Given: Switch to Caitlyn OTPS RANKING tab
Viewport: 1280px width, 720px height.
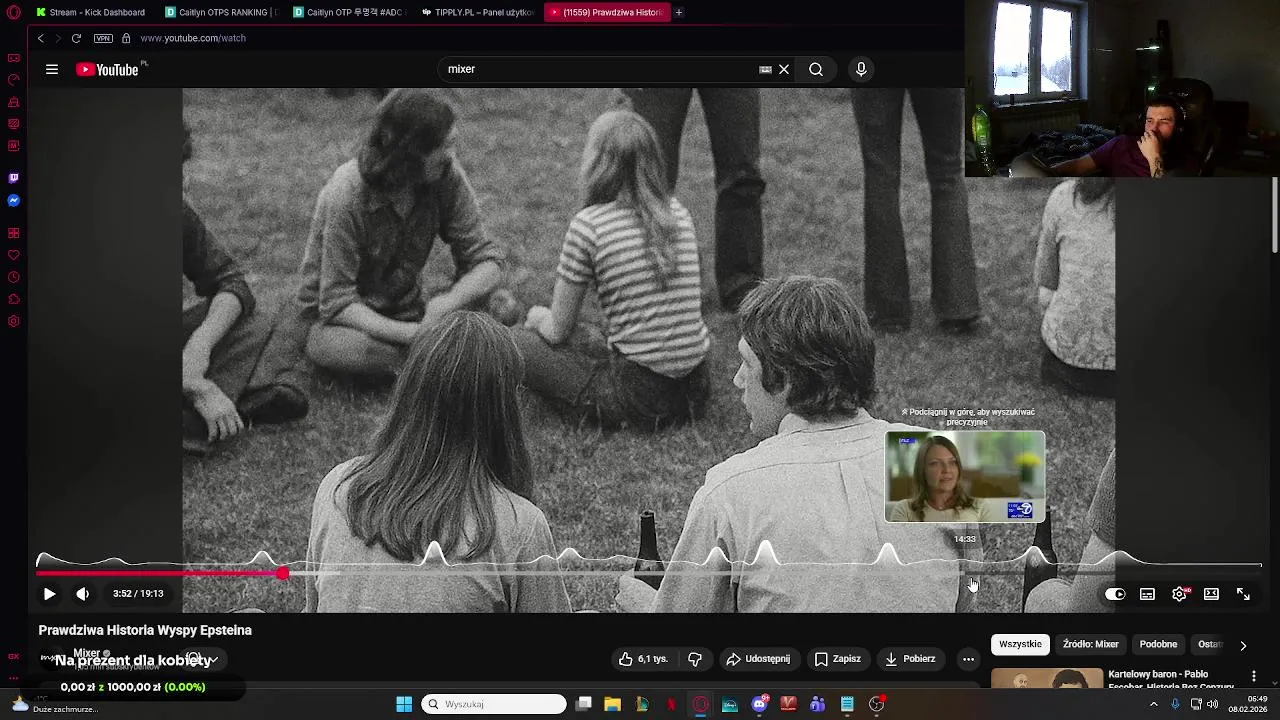Looking at the screenshot, I should pos(221,12).
